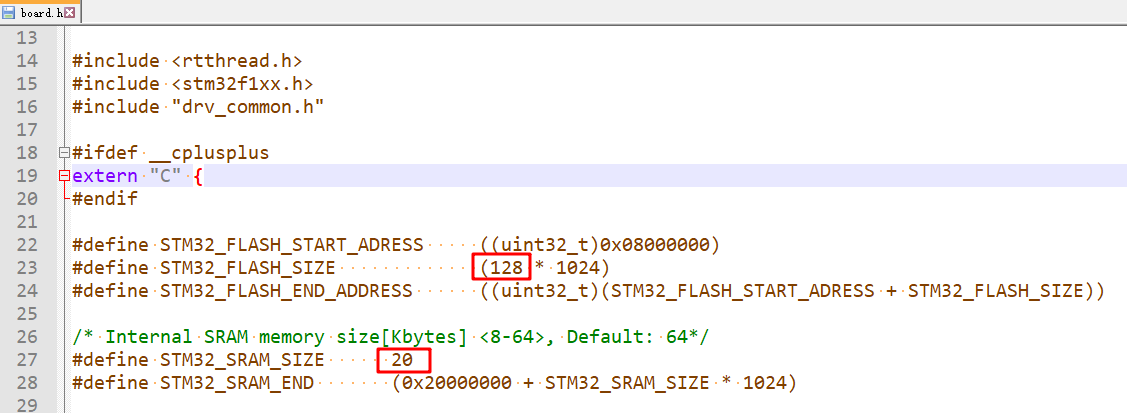Click the STM32_FLASH_END_ADDRESS macro name
Viewport: 1127px width, 413px height.
pyautogui.click(x=287, y=291)
